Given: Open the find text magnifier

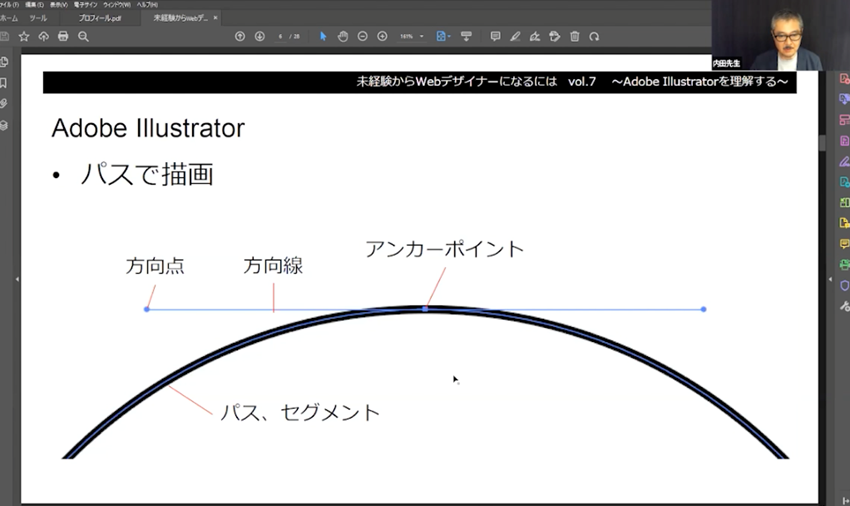Looking at the screenshot, I should tap(83, 36).
